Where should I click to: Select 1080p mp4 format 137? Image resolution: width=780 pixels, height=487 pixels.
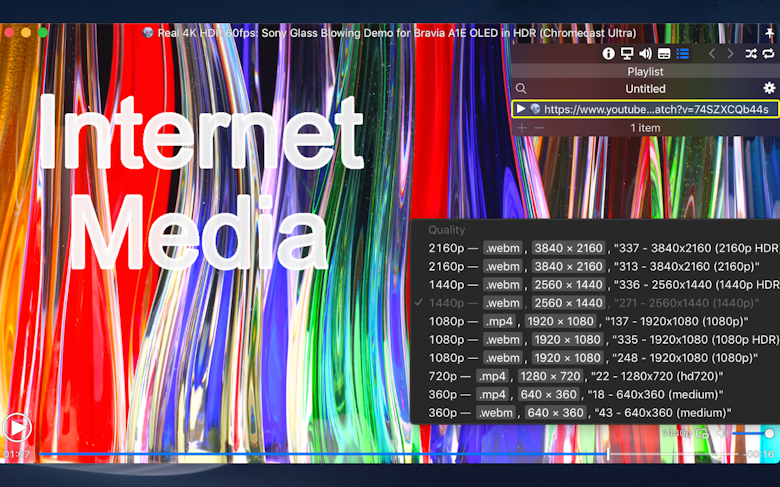coord(595,321)
